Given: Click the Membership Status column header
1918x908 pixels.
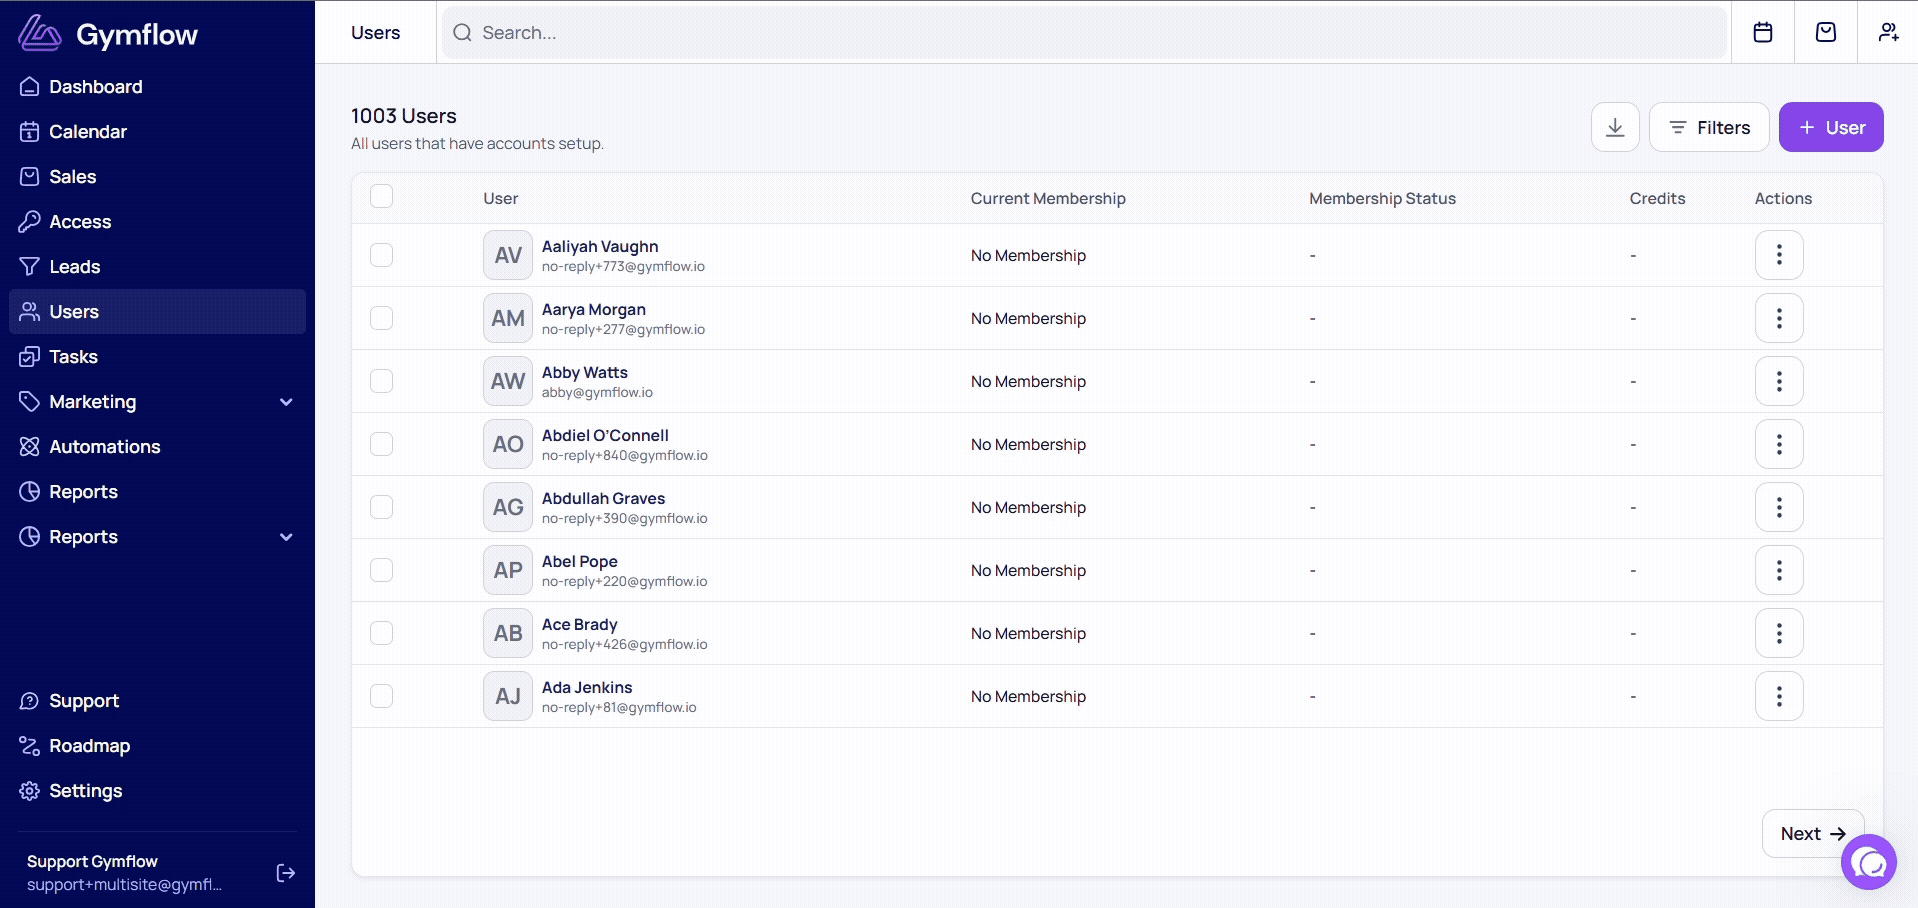Looking at the screenshot, I should (x=1382, y=198).
